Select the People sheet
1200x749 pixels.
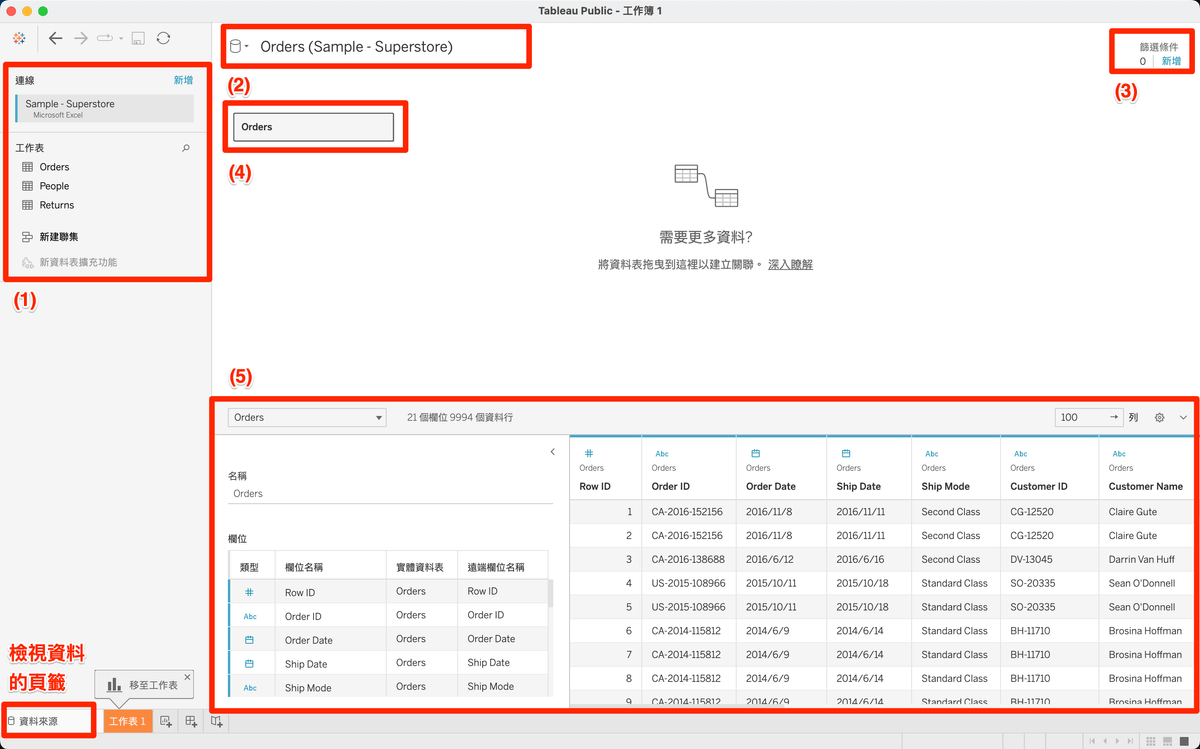point(55,186)
